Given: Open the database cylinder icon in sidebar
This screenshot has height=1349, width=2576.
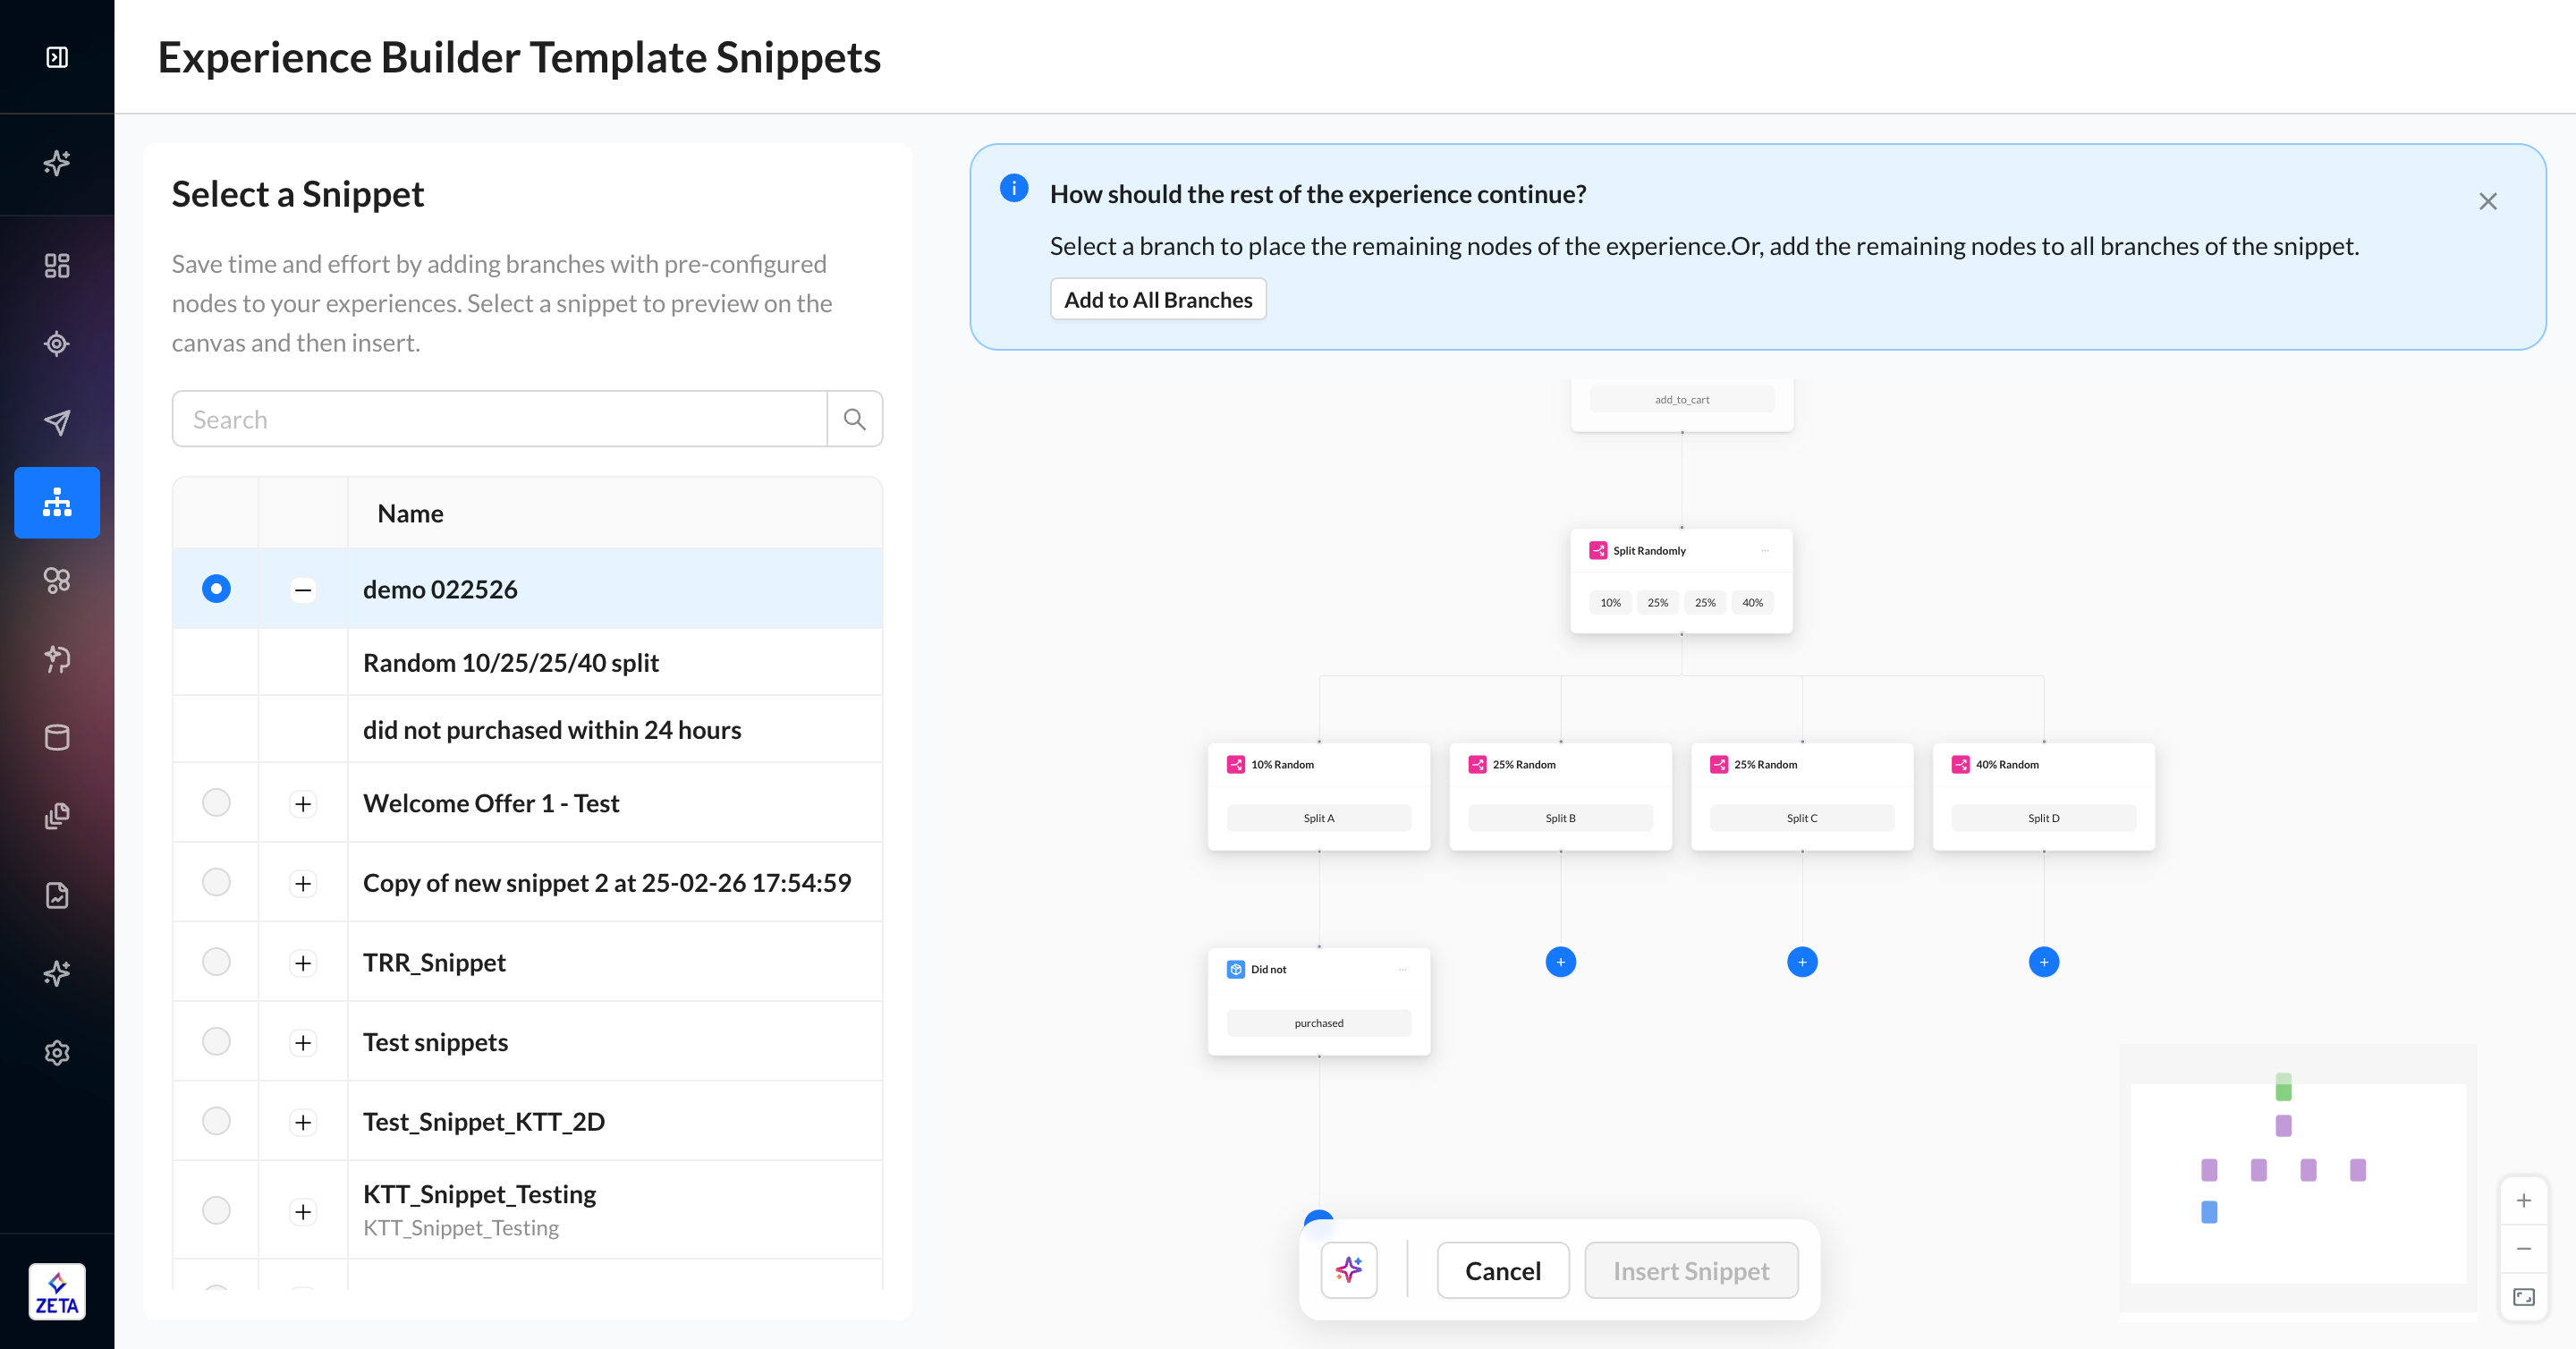Looking at the screenshot, I should coord(57,738).
